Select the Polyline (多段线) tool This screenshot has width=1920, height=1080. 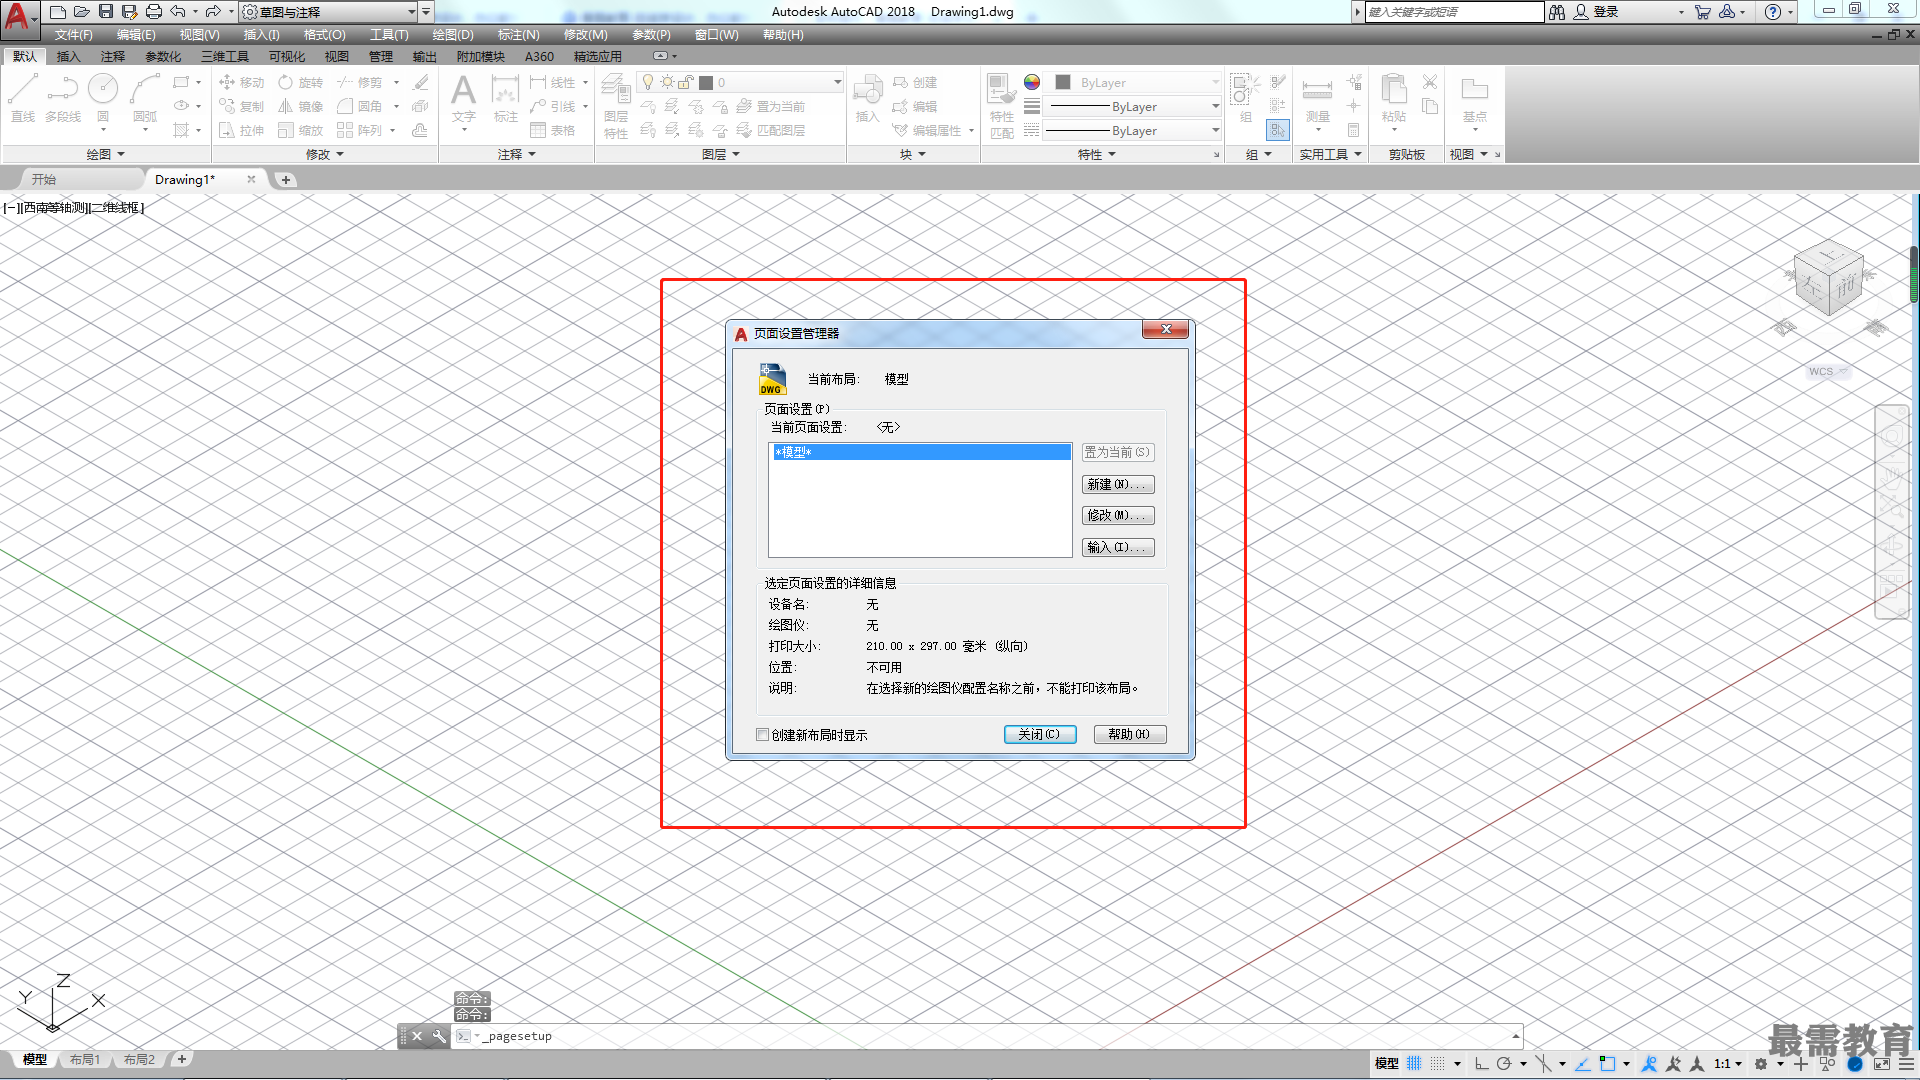point(63,98)
